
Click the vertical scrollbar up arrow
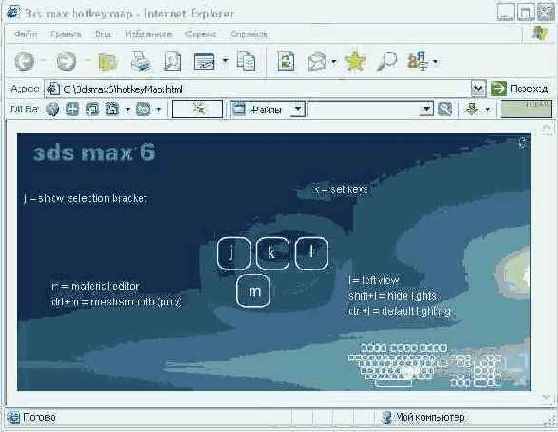pos(546,128)
